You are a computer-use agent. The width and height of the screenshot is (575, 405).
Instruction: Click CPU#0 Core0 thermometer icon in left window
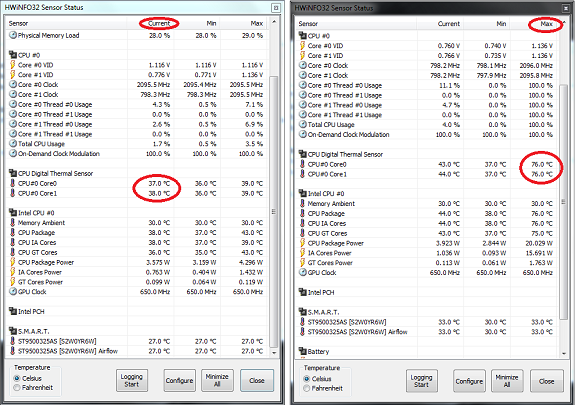click(13, 183)
